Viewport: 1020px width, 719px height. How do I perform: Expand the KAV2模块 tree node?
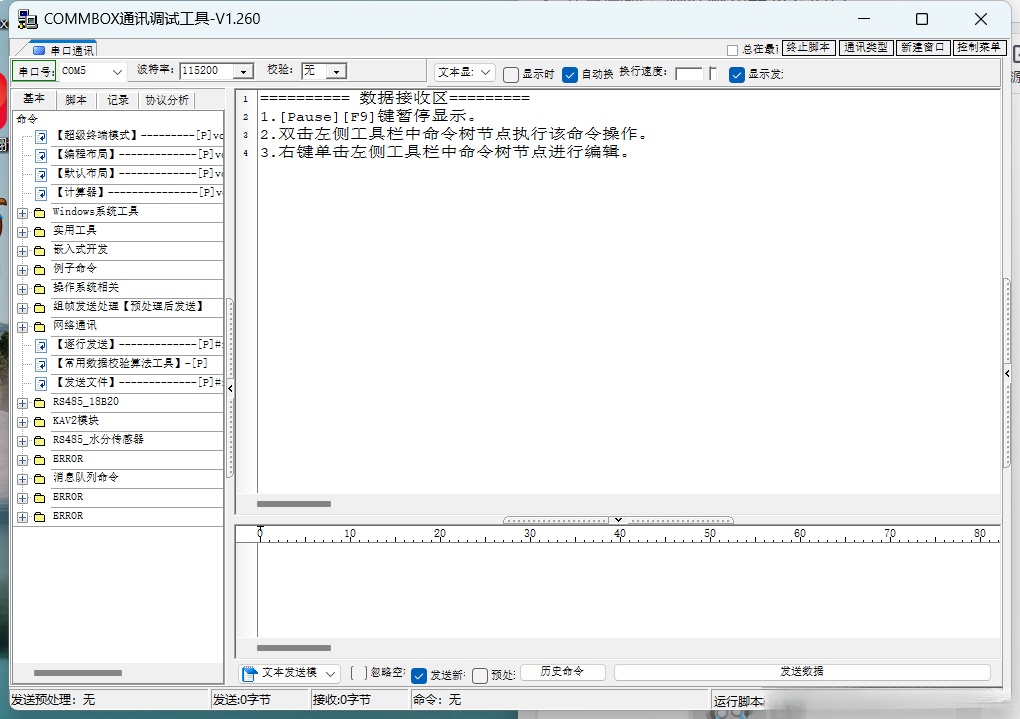pyautogui.click(x=23, y=422)
